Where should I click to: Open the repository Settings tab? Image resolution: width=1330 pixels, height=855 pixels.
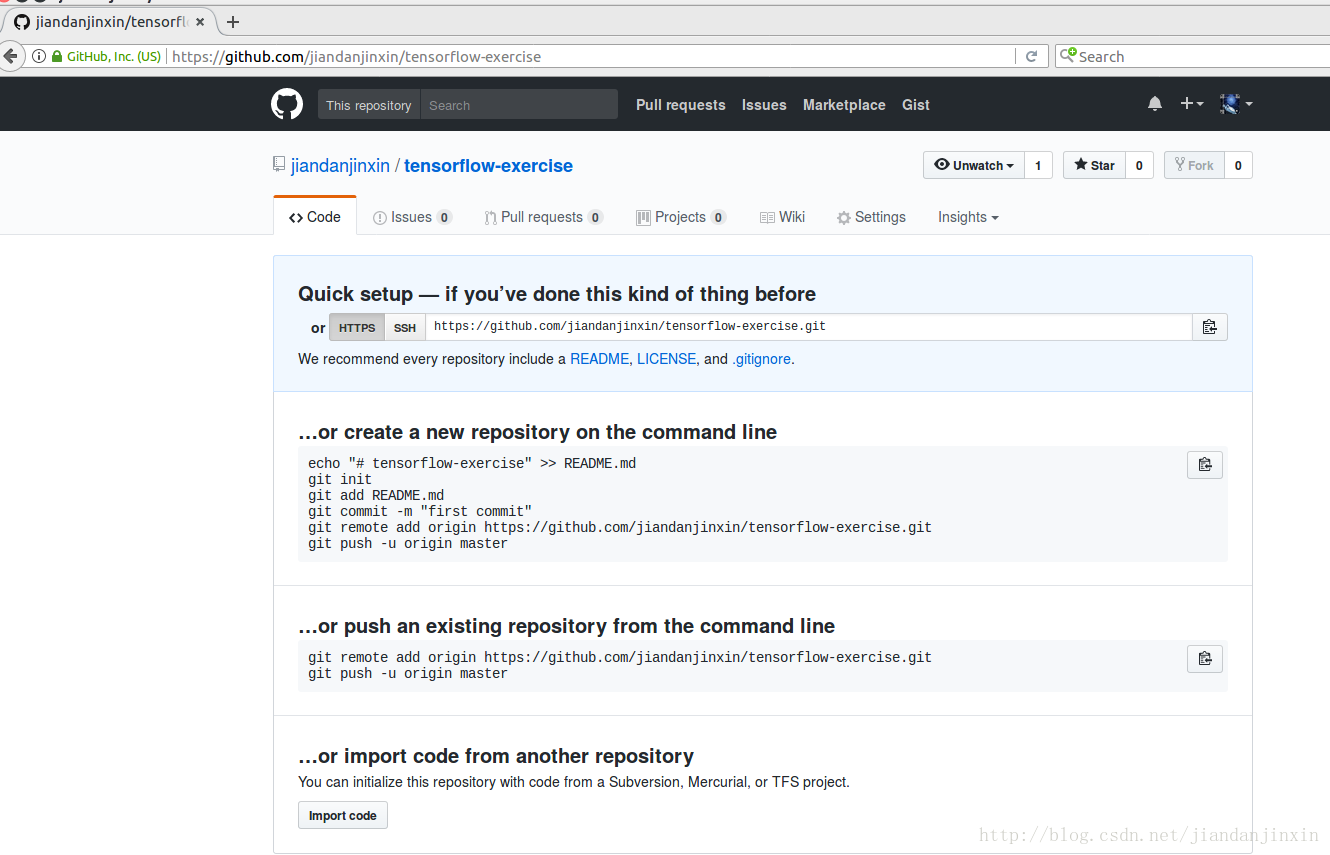pyautogui.click(x=871, y=217)
